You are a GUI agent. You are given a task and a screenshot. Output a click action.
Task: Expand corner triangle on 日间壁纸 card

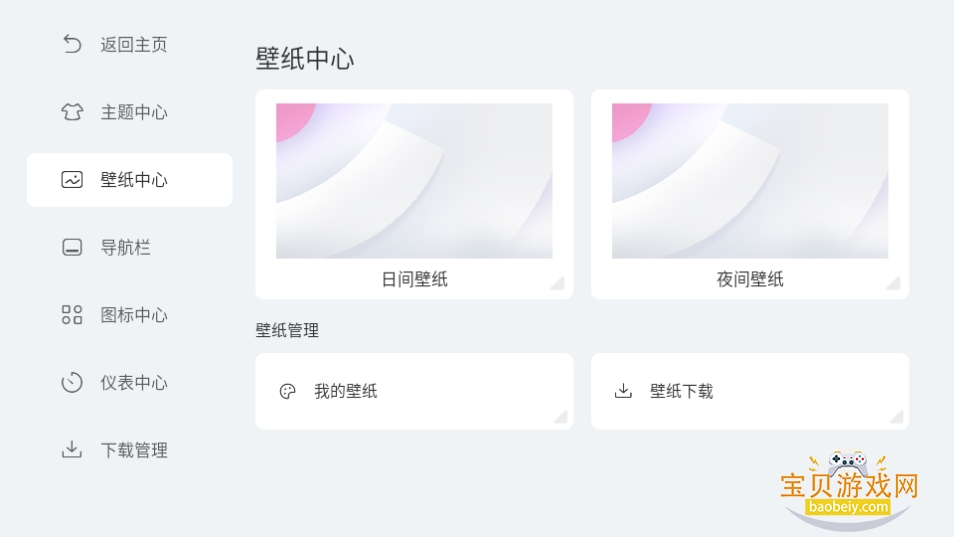point(559,283)
